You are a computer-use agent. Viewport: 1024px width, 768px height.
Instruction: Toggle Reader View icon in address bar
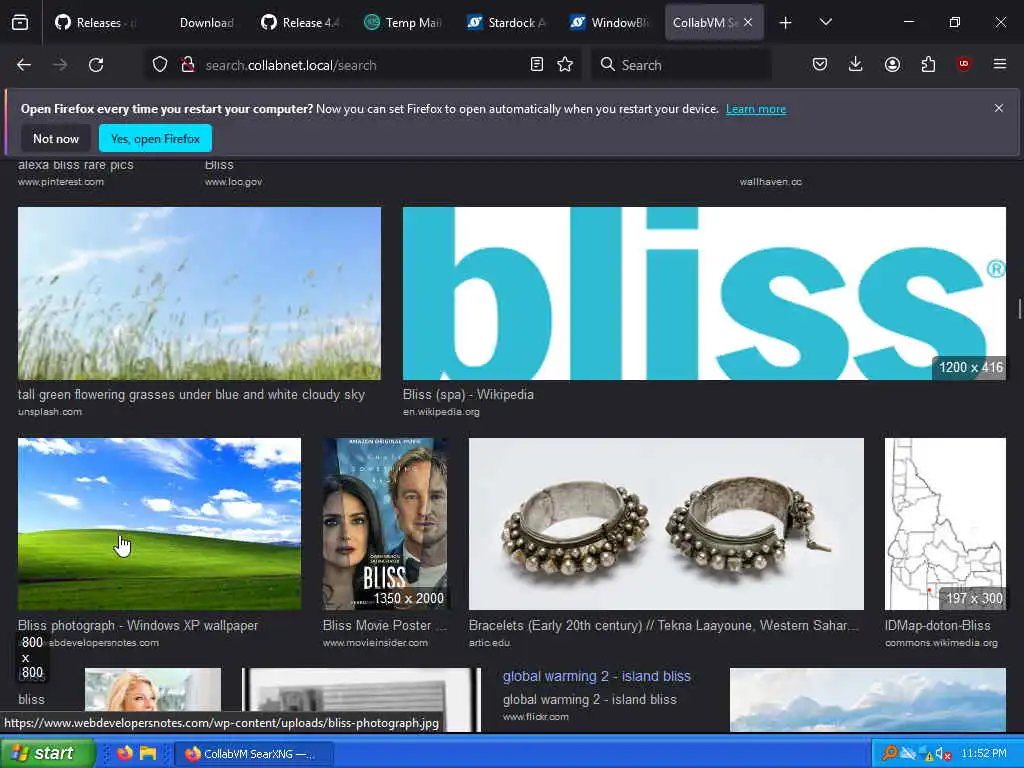click(537, 65)
